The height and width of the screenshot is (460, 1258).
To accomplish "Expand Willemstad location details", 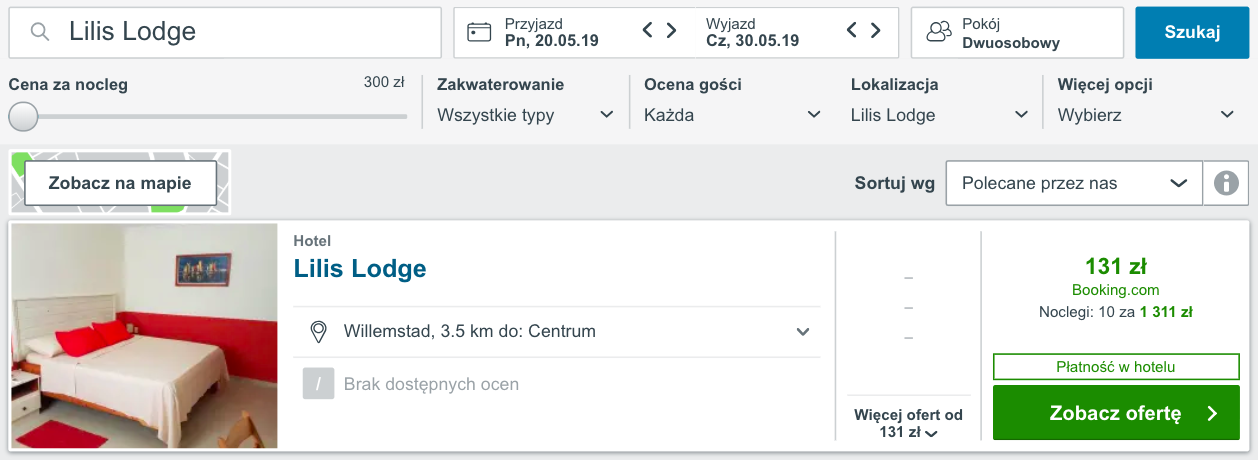I will [x=803, y=332].
